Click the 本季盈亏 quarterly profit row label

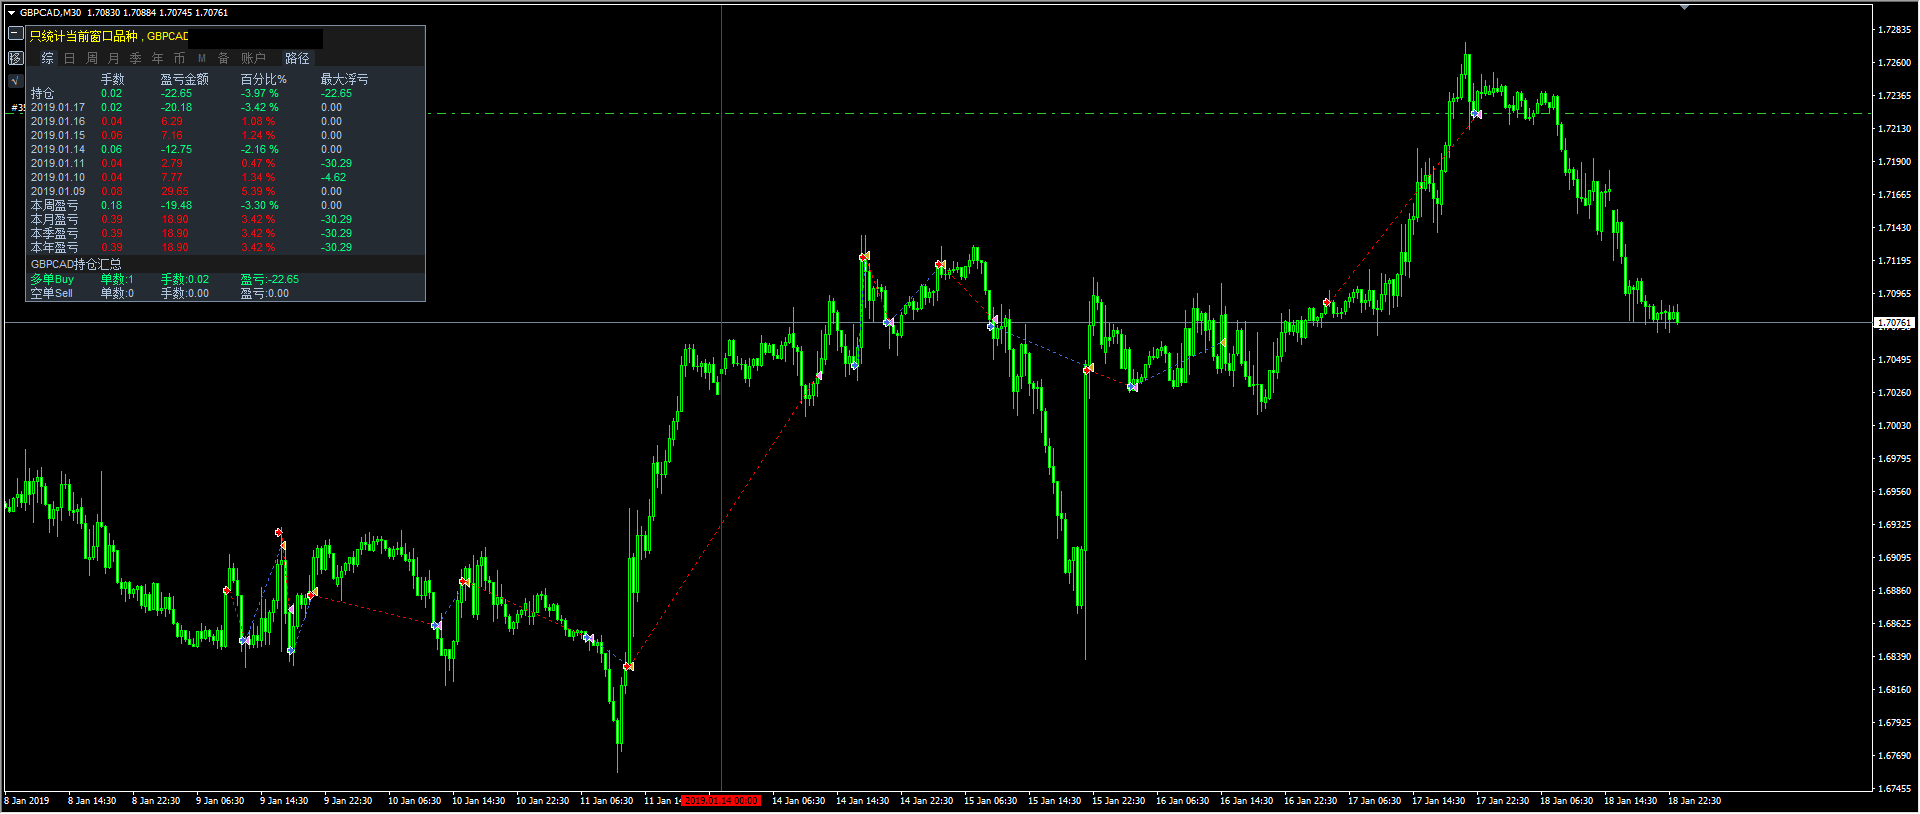(x=54, y=233)
